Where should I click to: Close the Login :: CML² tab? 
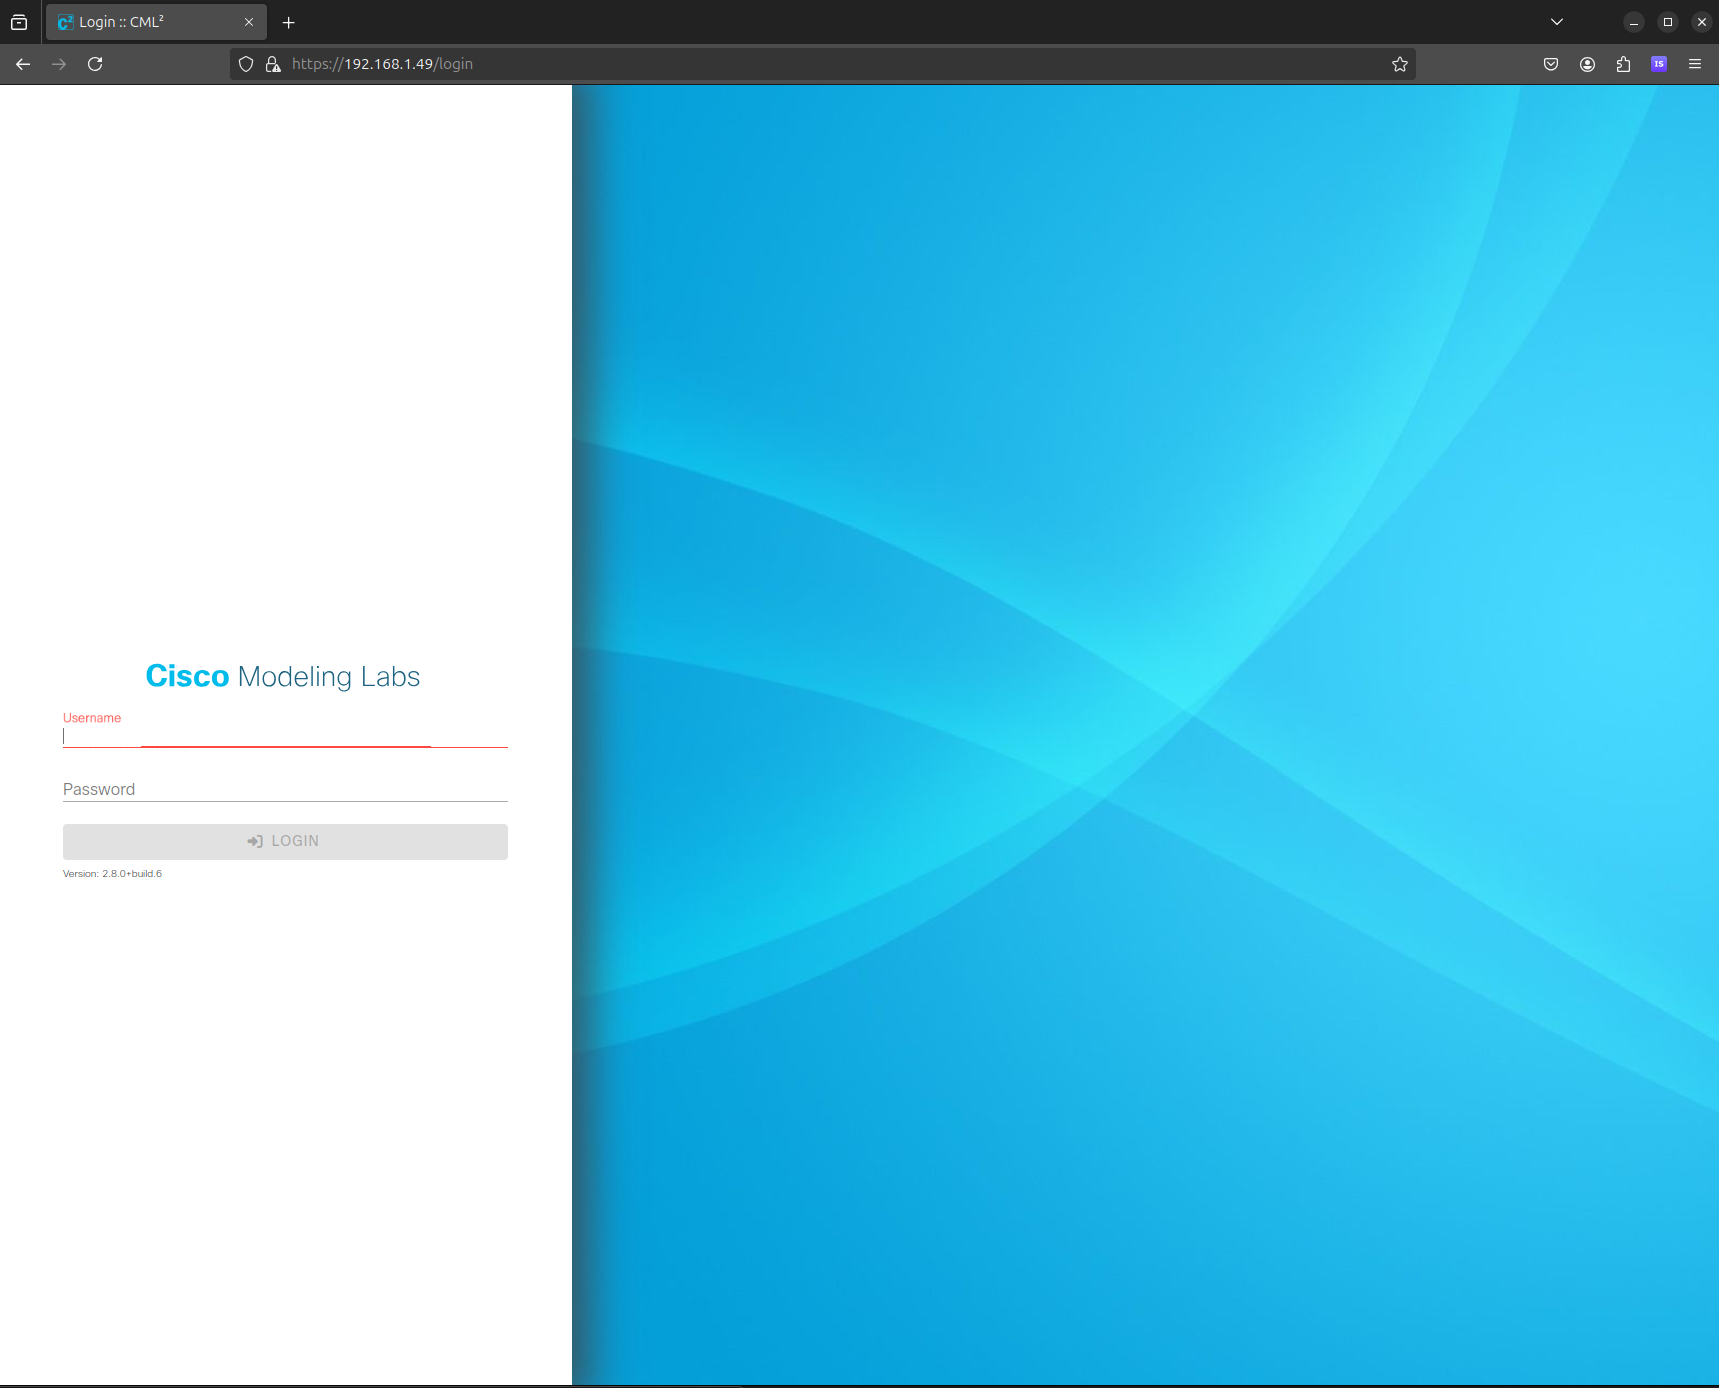click(249, 22)
